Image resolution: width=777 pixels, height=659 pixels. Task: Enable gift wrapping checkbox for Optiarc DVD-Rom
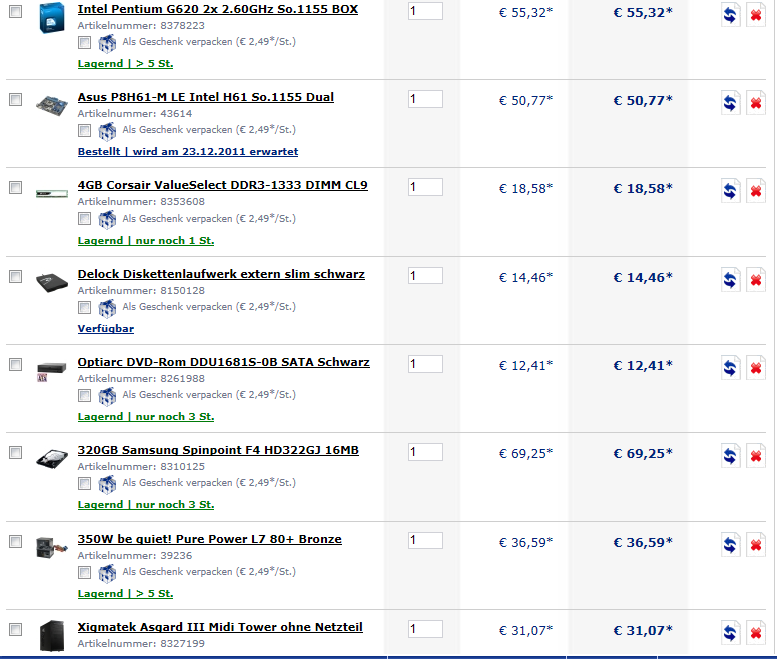click(85, 395)
